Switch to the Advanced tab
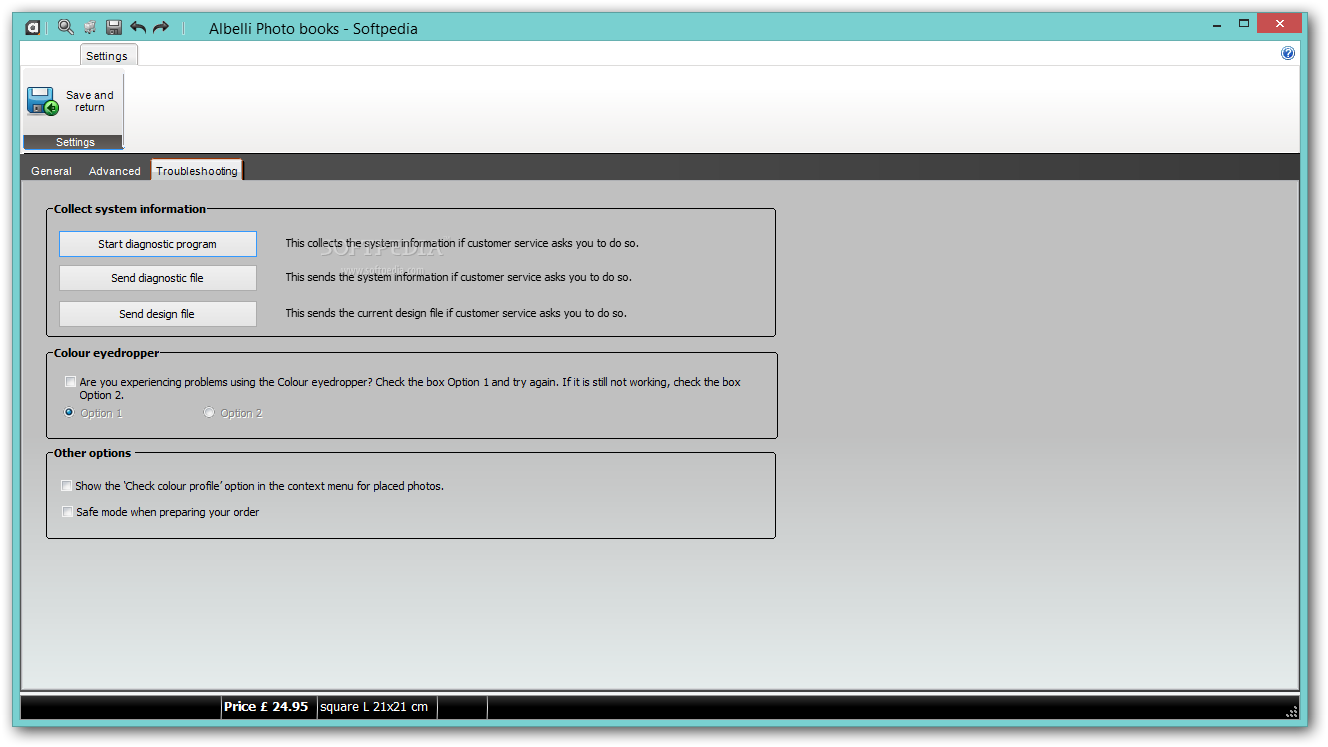 click(115, 171)
